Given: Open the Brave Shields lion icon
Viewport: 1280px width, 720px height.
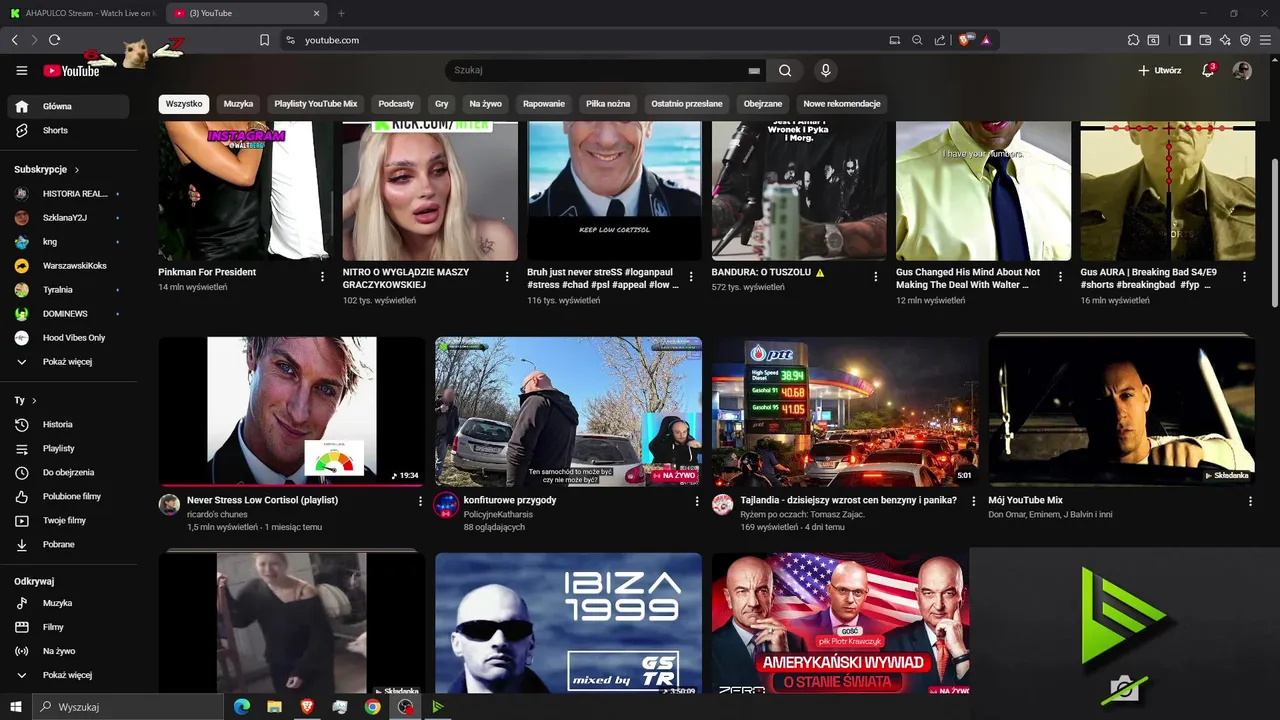Looking at the screenshot, I should point(965,40).
